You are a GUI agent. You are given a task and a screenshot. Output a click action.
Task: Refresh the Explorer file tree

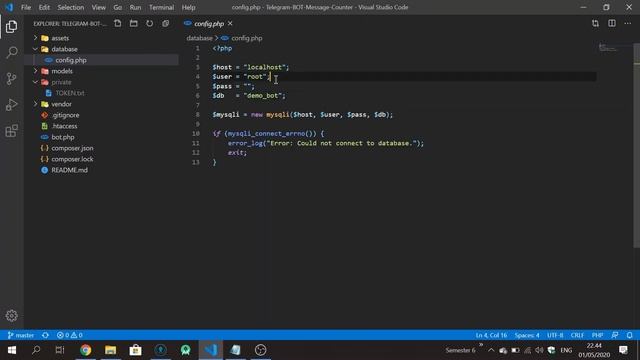pyautogui.click(x=149, y=23)
